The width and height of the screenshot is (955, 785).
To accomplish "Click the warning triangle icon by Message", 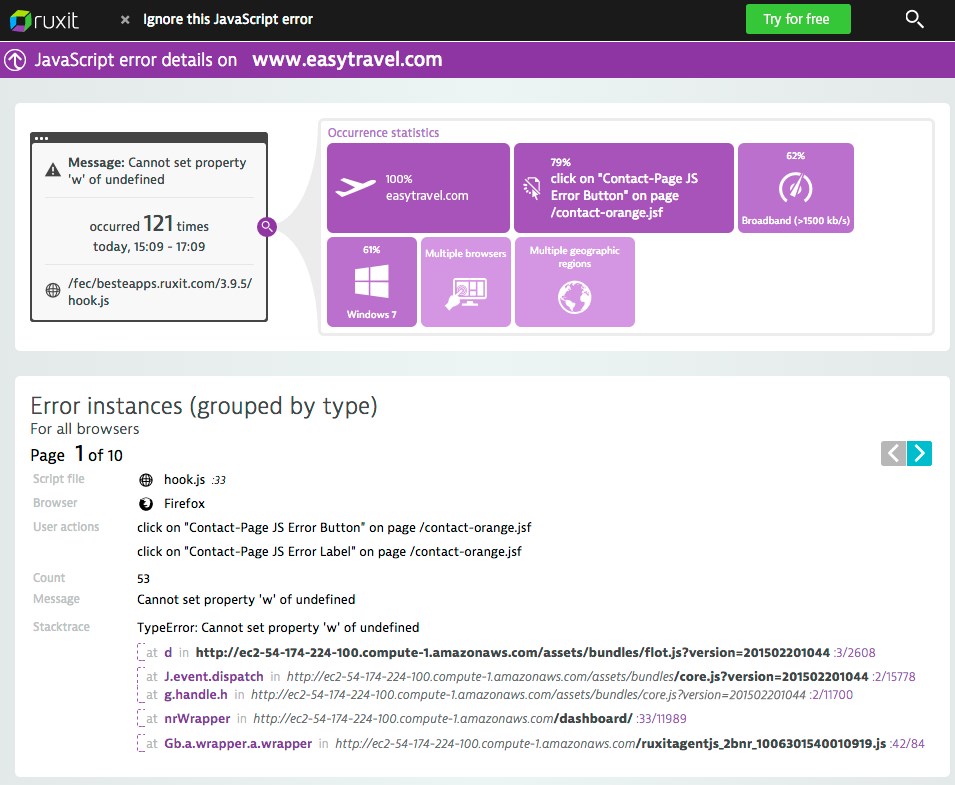I will (x=53, y=170).
